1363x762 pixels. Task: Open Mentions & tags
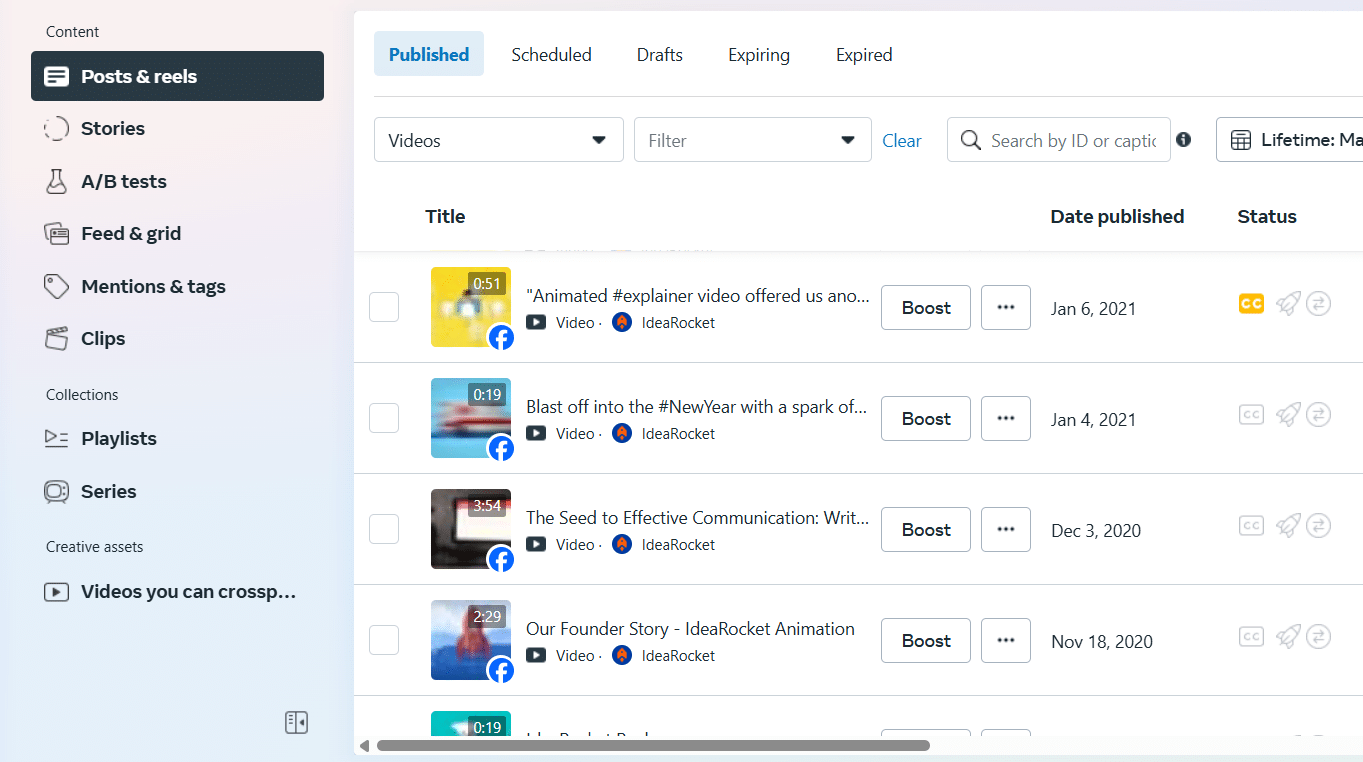(152, 287)
